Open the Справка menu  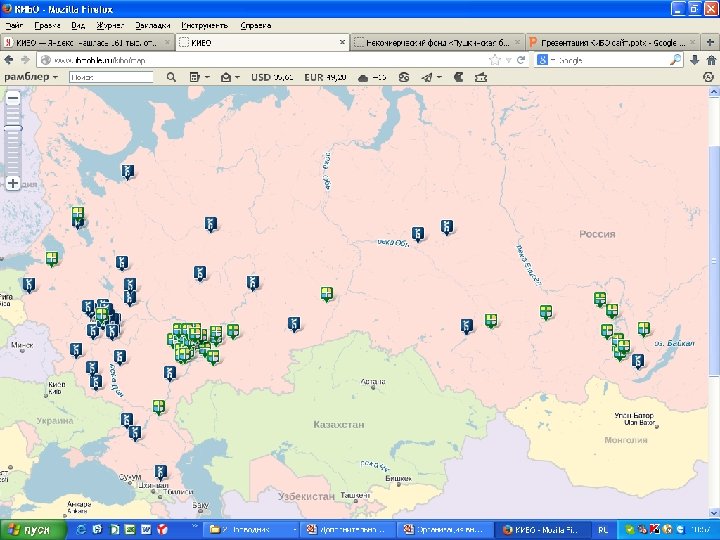coord(255,26)
